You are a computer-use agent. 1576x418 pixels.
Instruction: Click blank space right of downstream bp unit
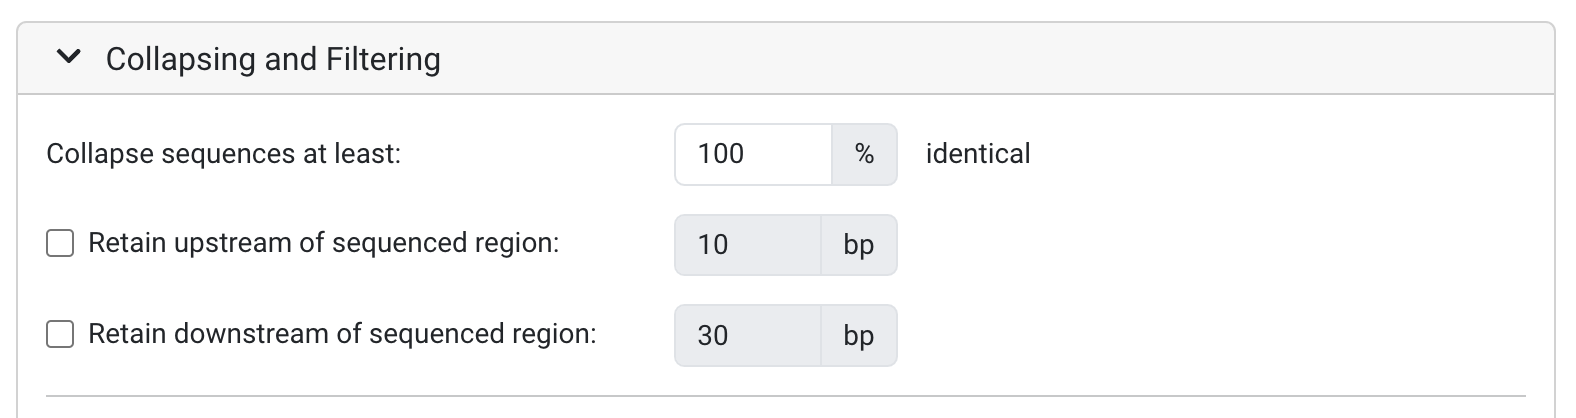click(x=1200, y=335)
